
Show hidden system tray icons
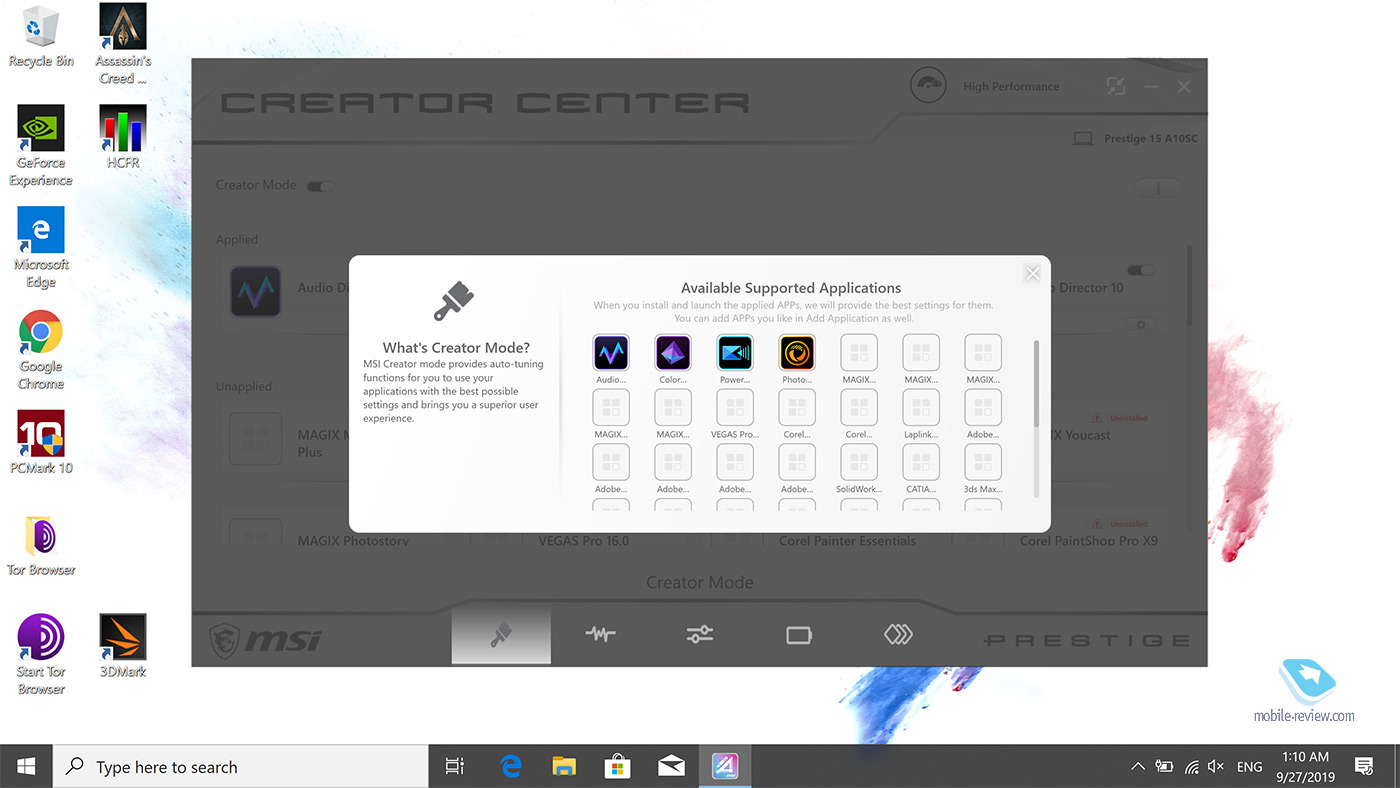[1137, 767]
